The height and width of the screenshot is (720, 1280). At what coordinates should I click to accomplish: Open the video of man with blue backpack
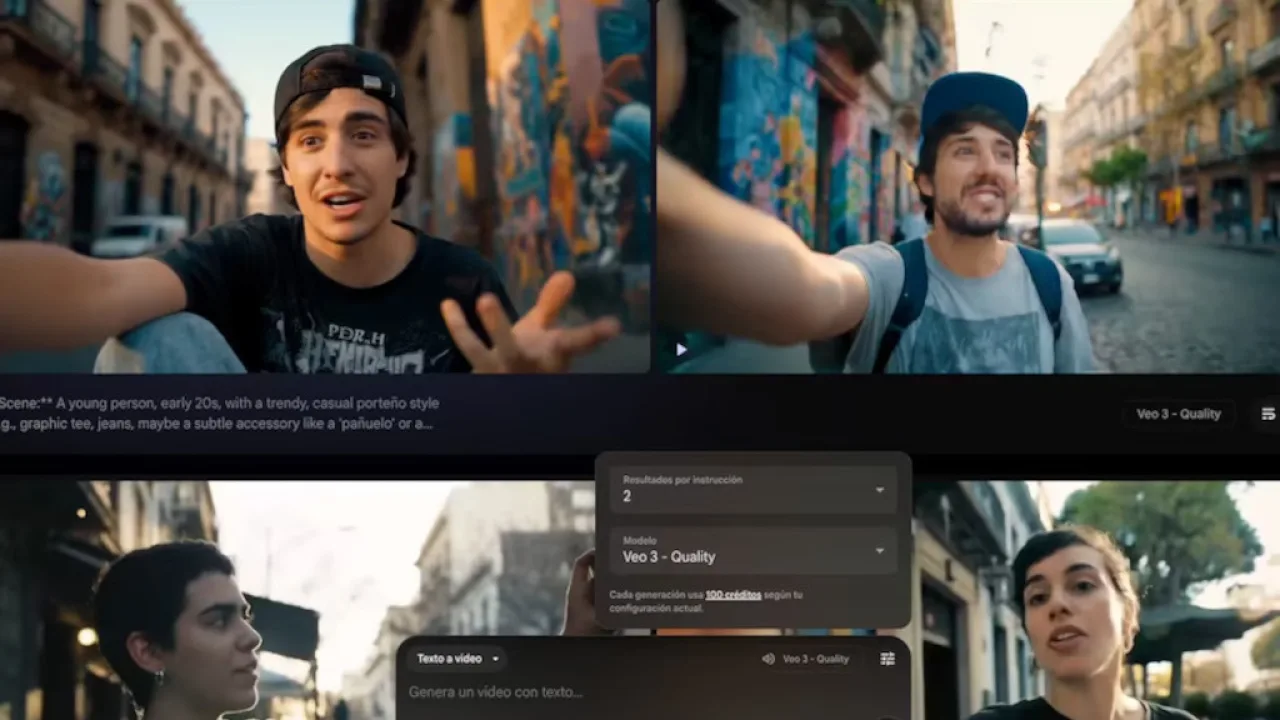coord(968,186)
